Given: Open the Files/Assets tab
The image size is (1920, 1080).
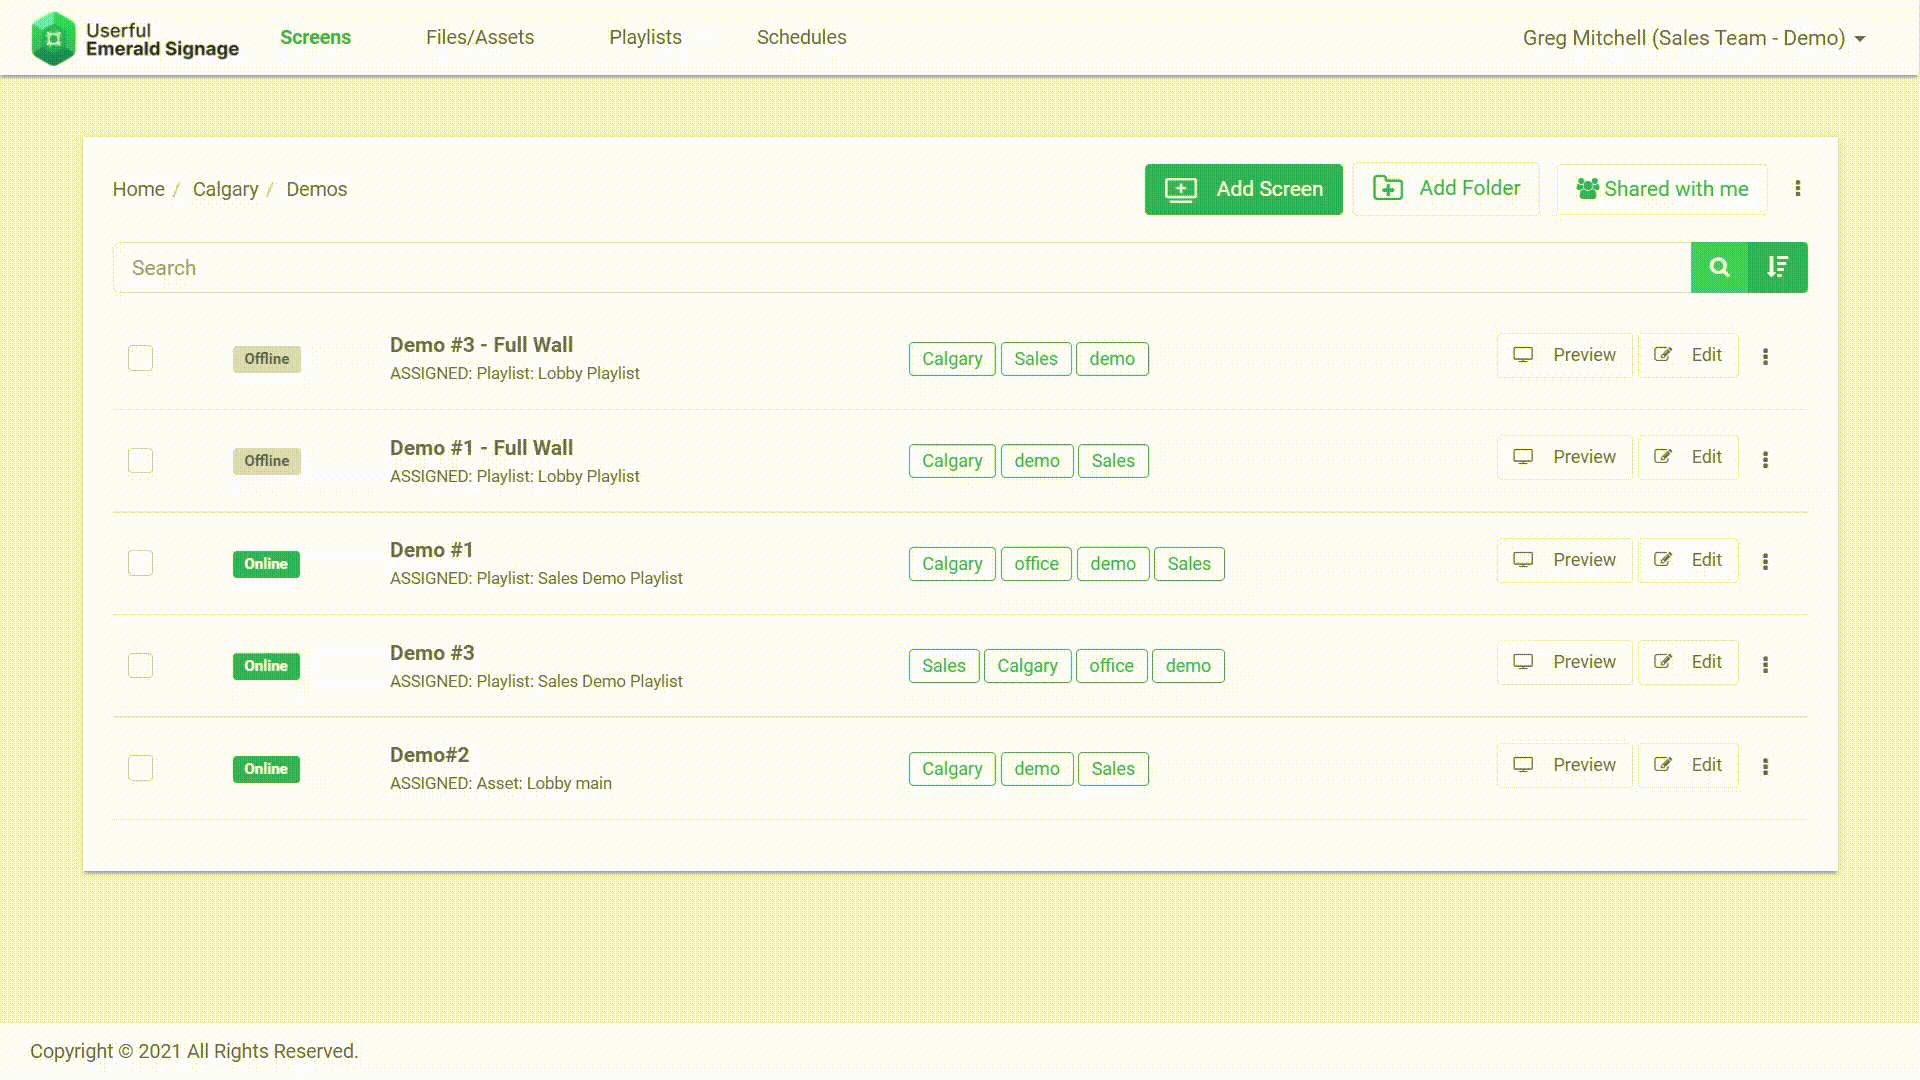Looking at the screenshot, I should pos(480,37).
